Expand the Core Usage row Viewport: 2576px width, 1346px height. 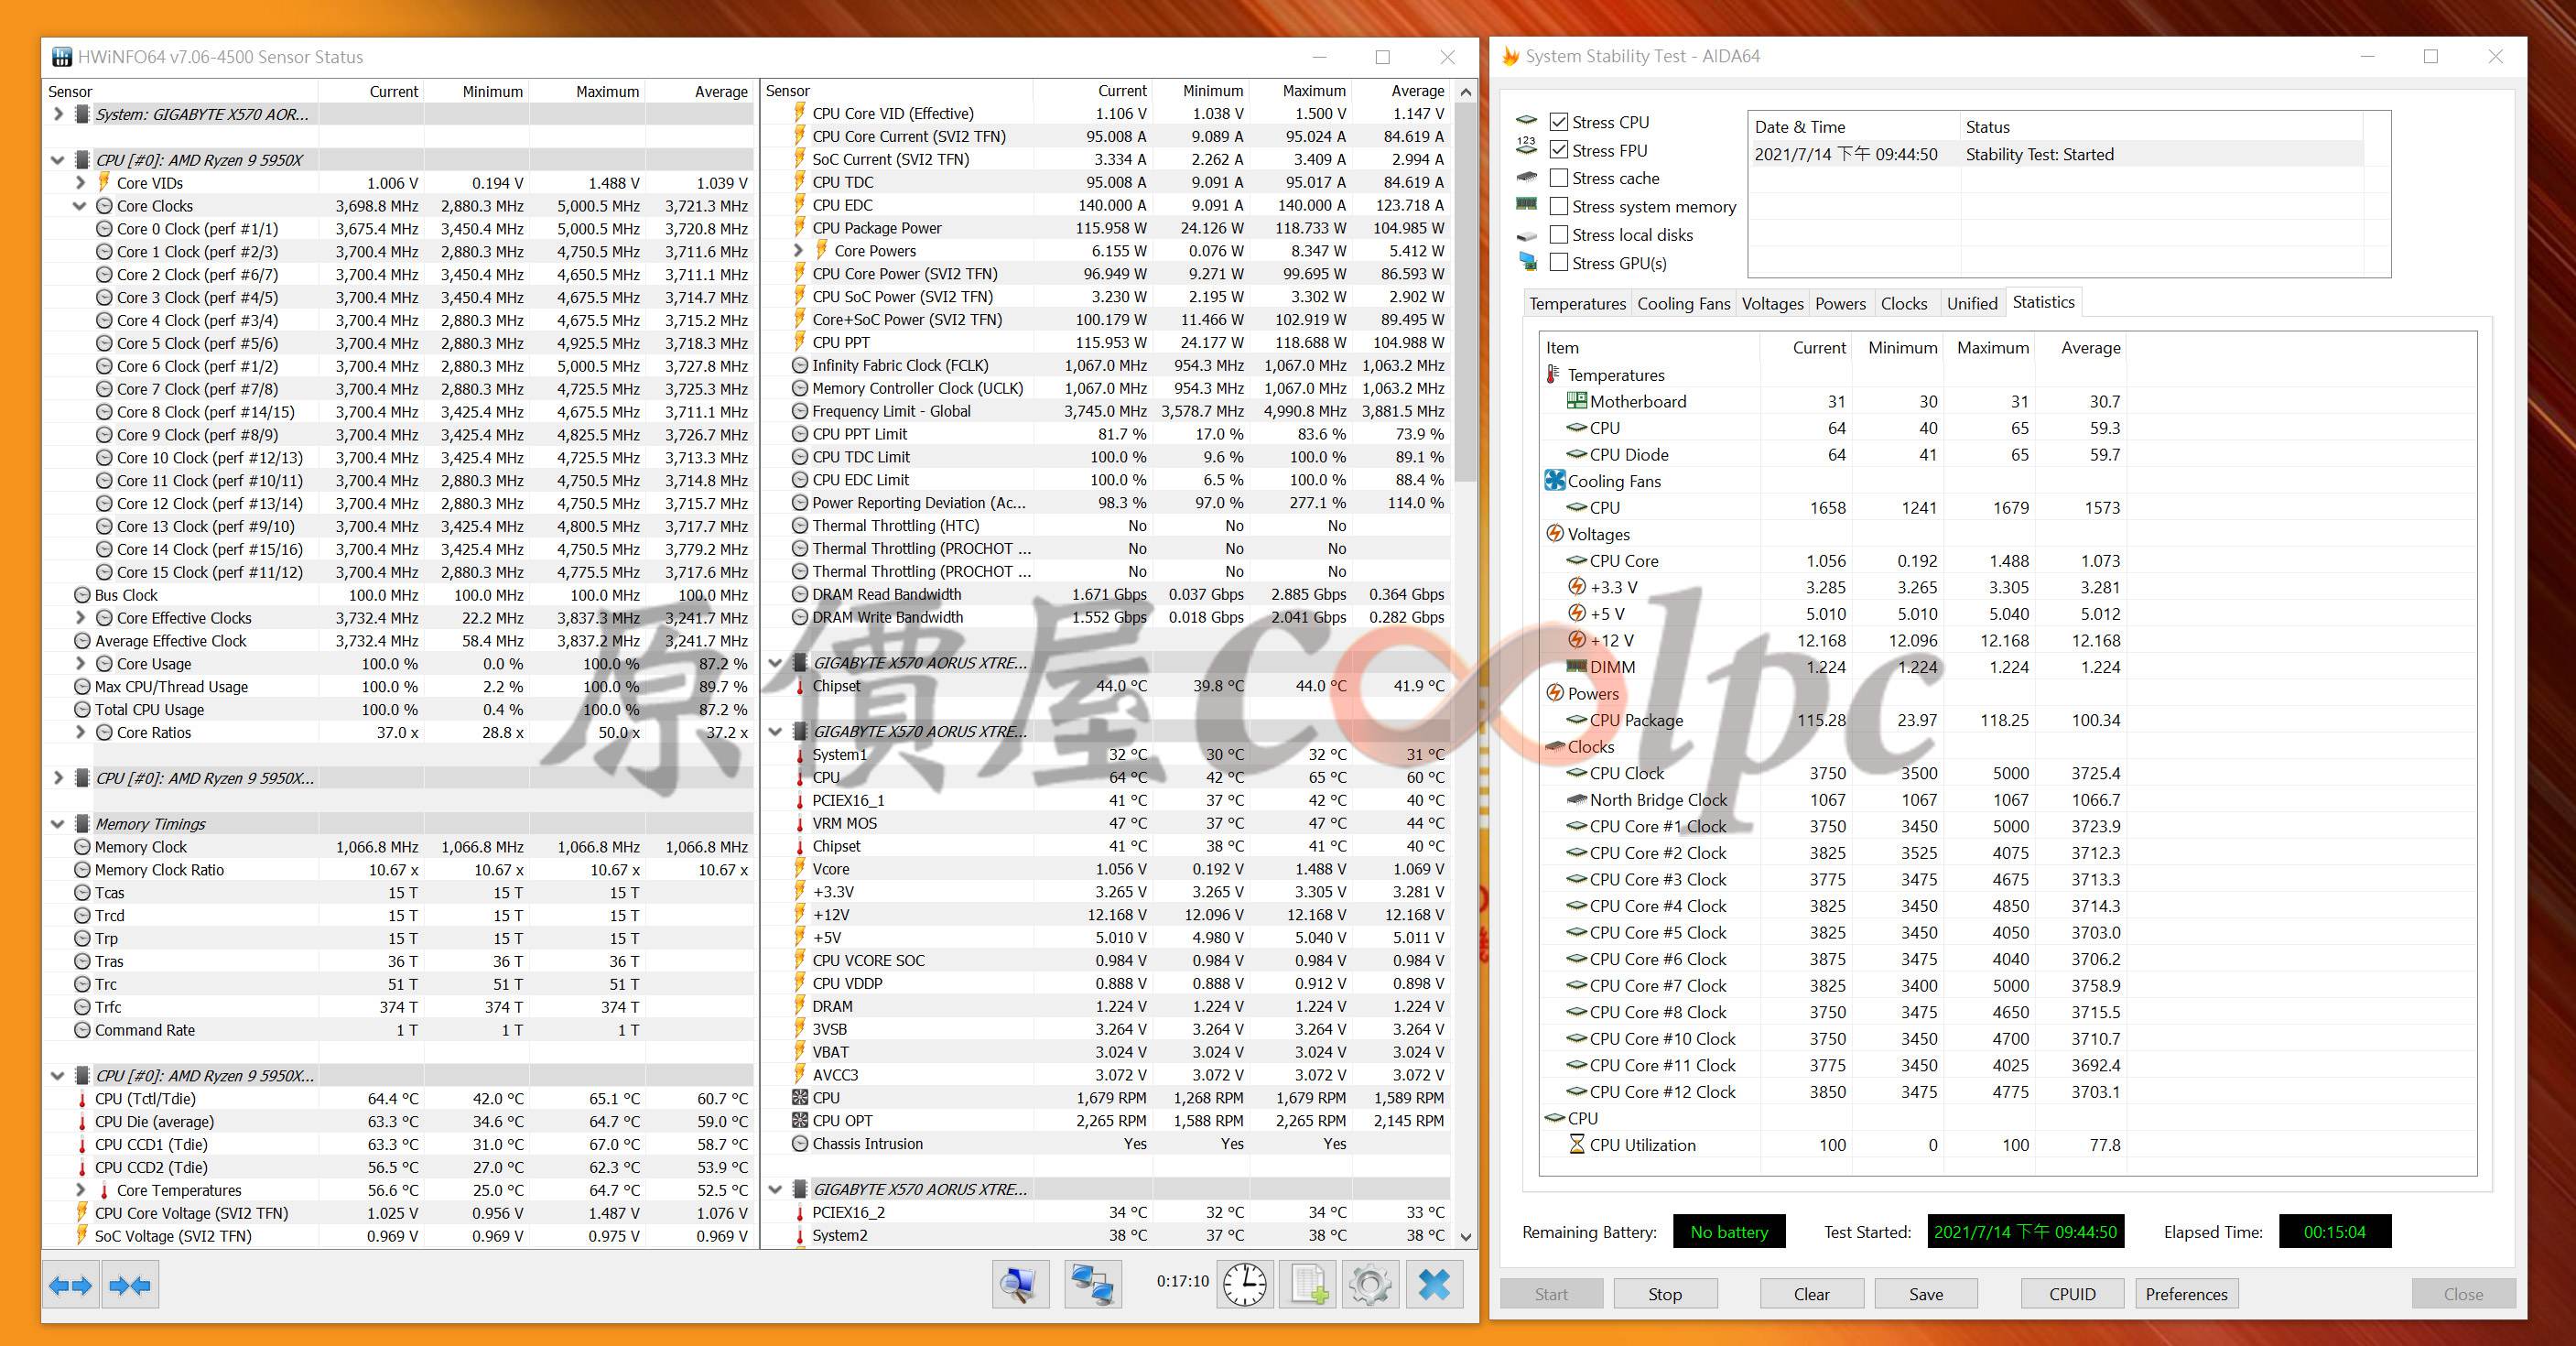tap(80, 664)
